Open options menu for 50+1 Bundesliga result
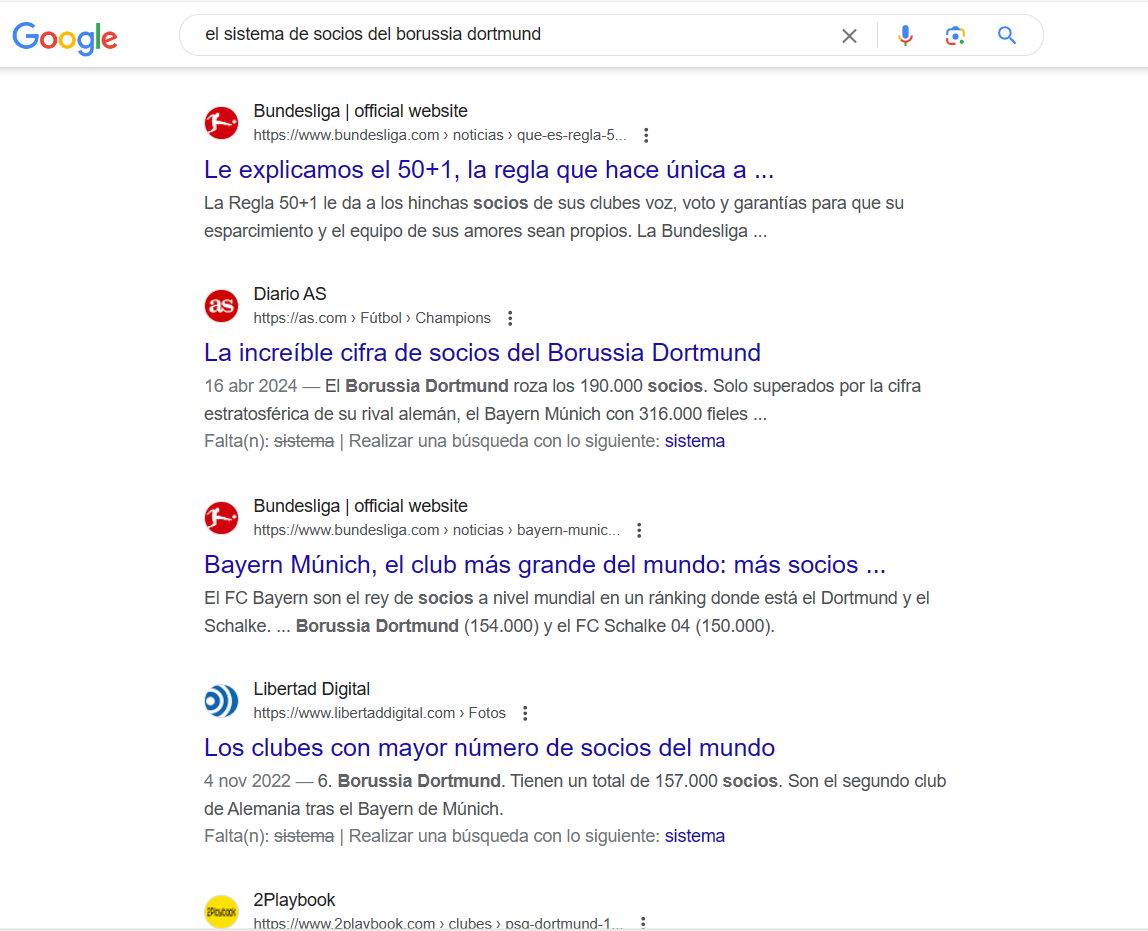 646,135
